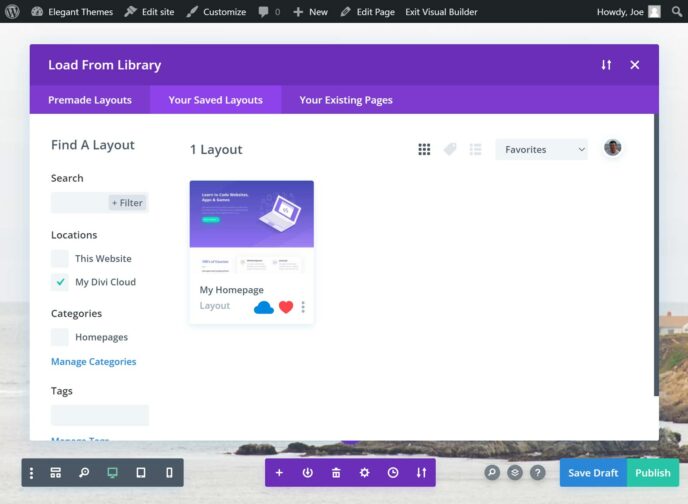Click portability arrows in purple toolbar
688x504 pixels.
tap(421, 473)
